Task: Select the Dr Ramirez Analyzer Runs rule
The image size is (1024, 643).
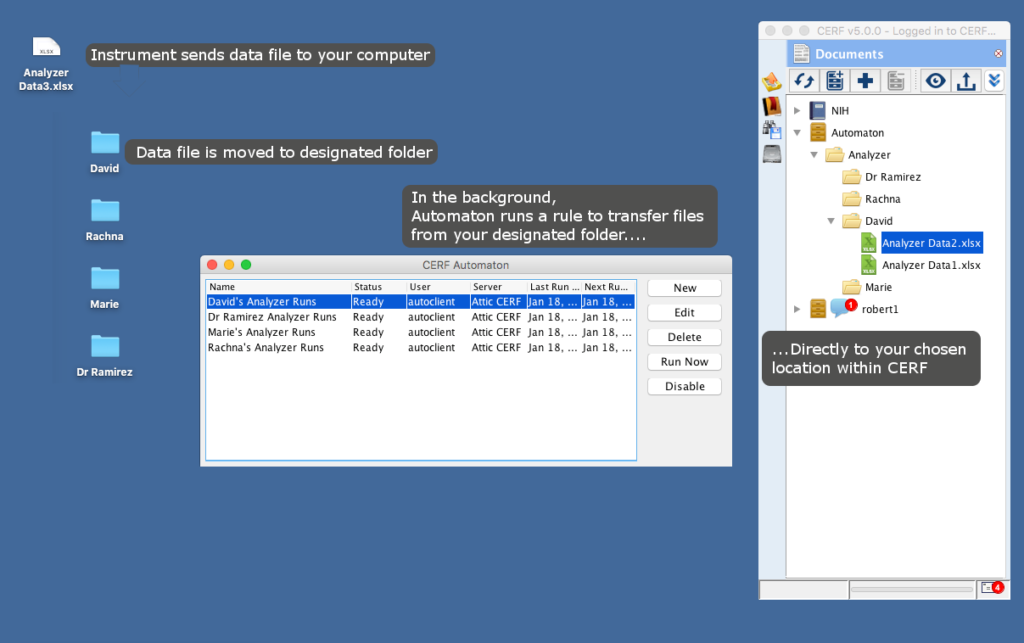Action: click(x=421, y=317)
